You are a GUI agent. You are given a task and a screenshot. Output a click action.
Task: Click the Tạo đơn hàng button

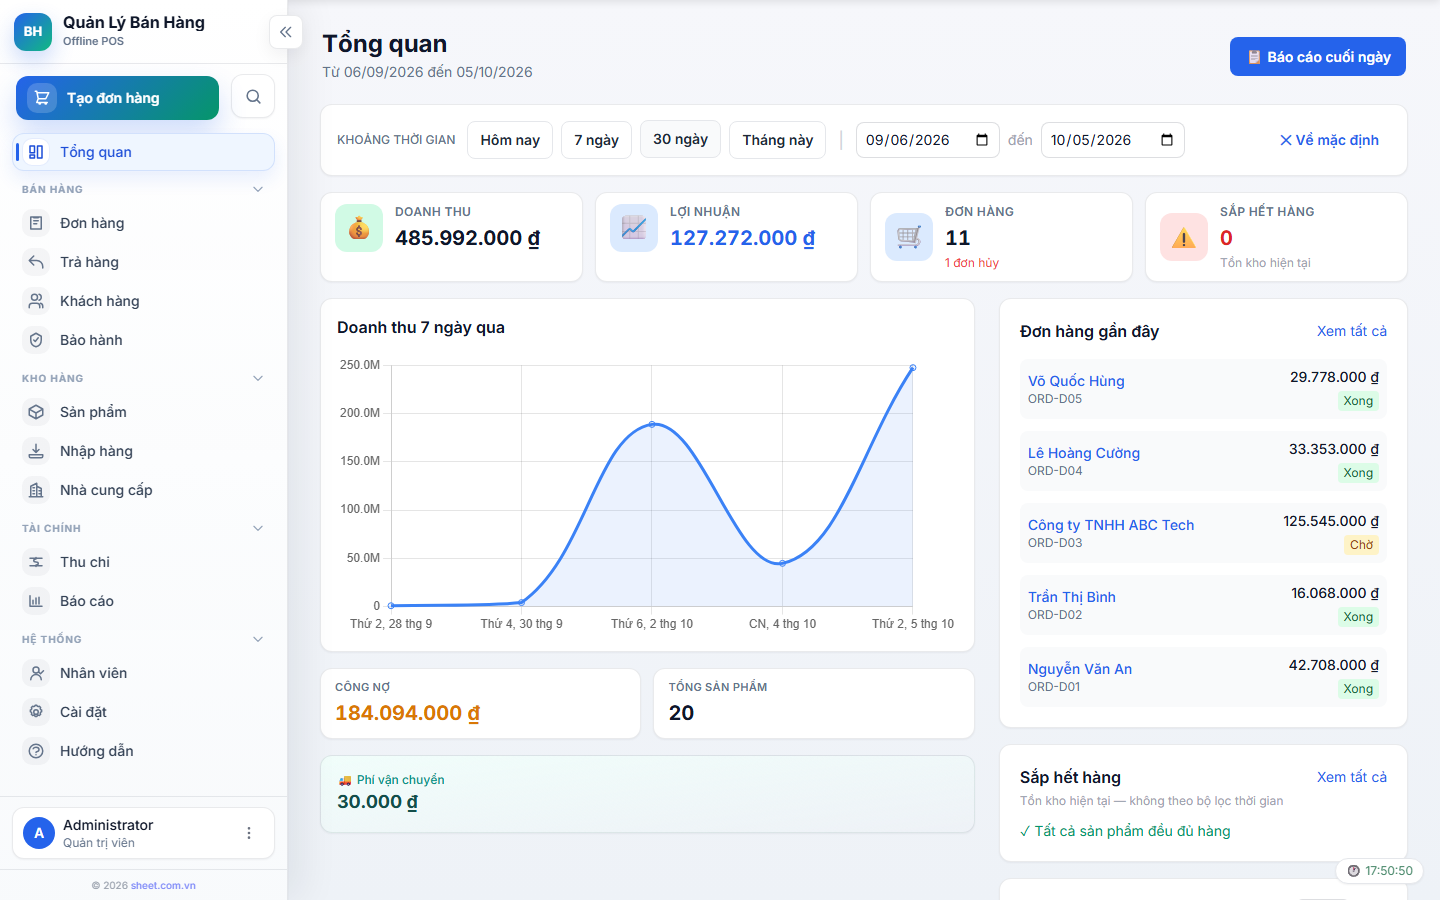pyautogui.click(x=117, y=98)
